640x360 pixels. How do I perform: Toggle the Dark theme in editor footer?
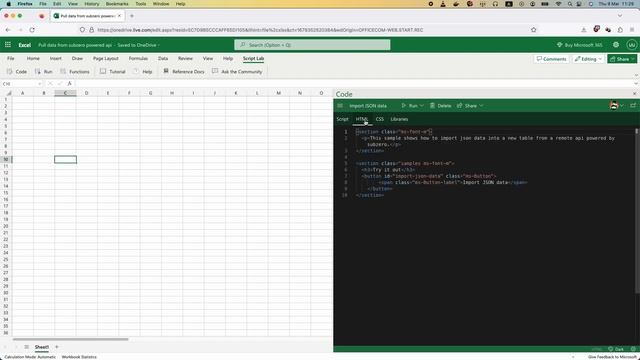tap(616, 349)
